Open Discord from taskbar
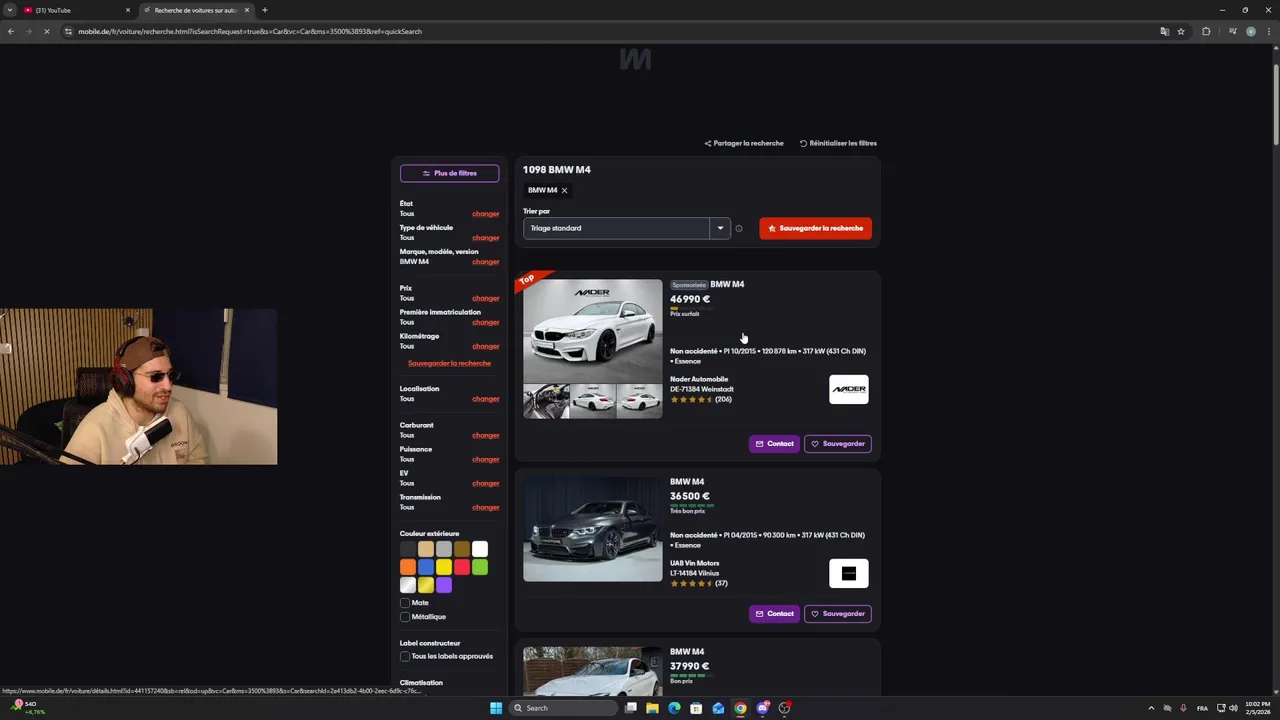The width and height of the screenshot is (1280, 720). click(762, 708)
